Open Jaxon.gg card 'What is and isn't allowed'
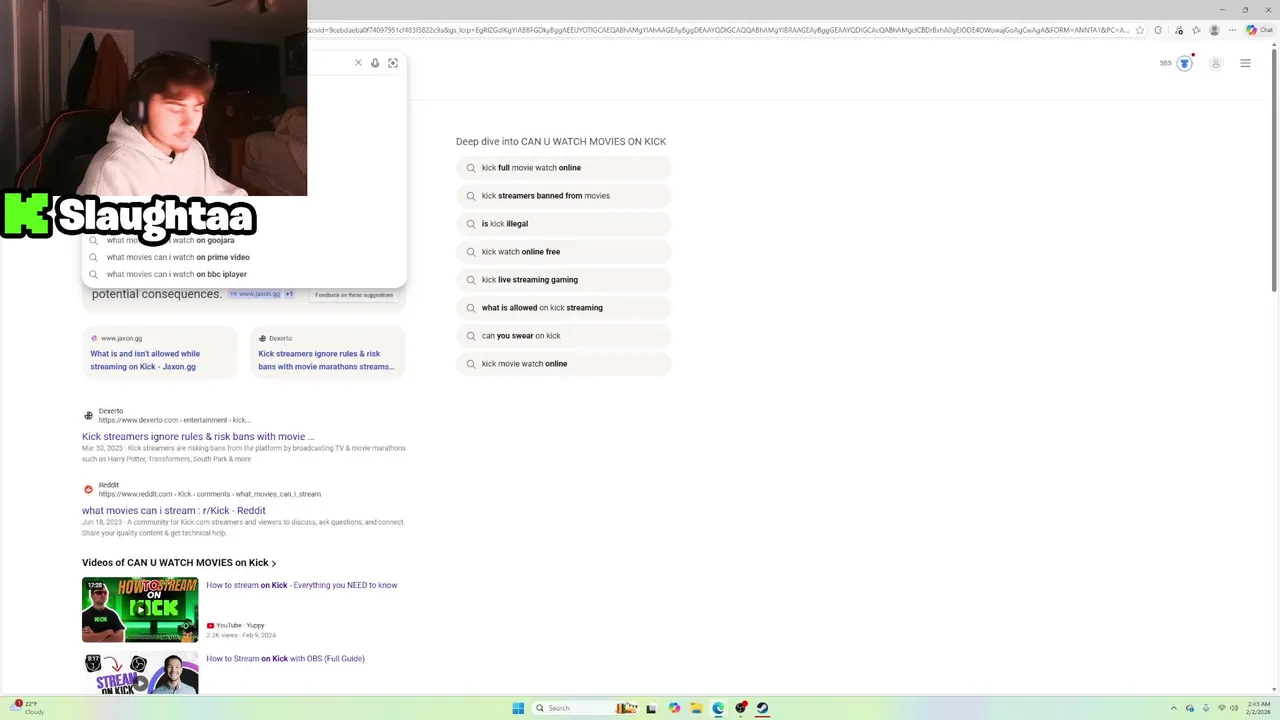Viewport: 1280px width, 720px height. pyautogui.click(x=160, y=352)
